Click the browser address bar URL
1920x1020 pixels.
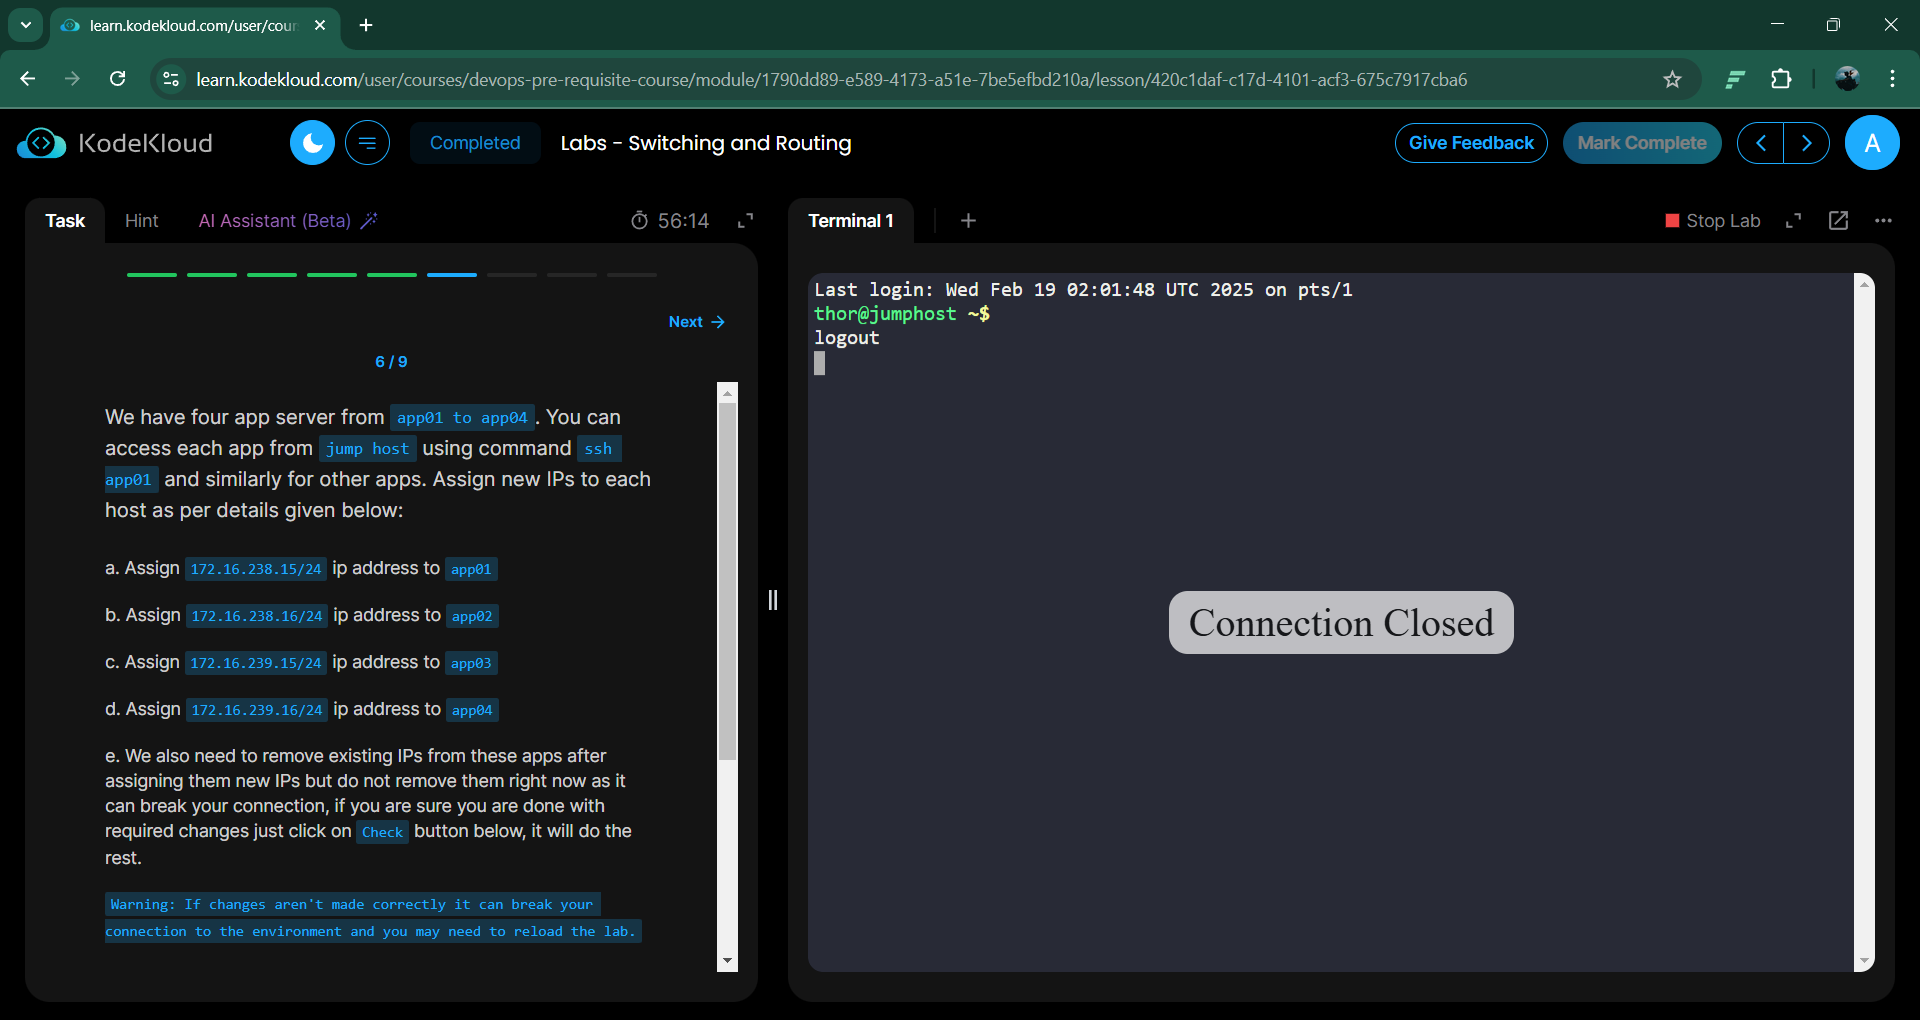[831, 79]
